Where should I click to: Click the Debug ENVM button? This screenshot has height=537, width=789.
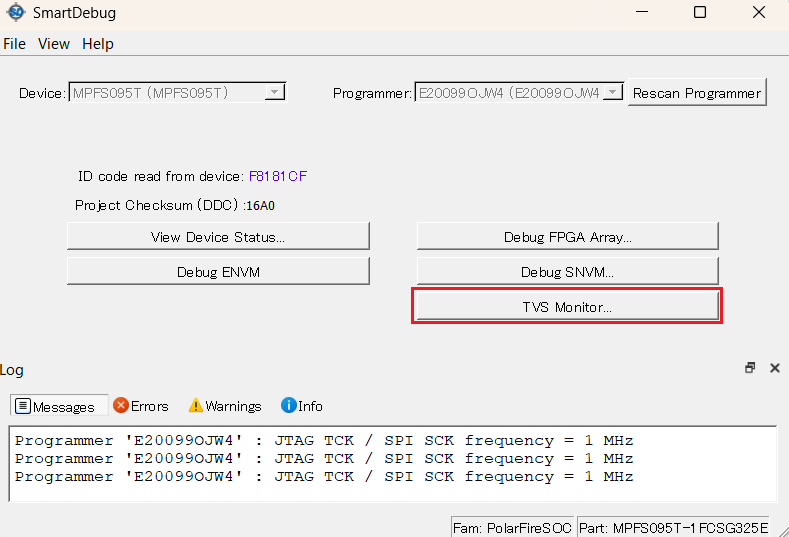pyautogui.click(x=218, y=272)
